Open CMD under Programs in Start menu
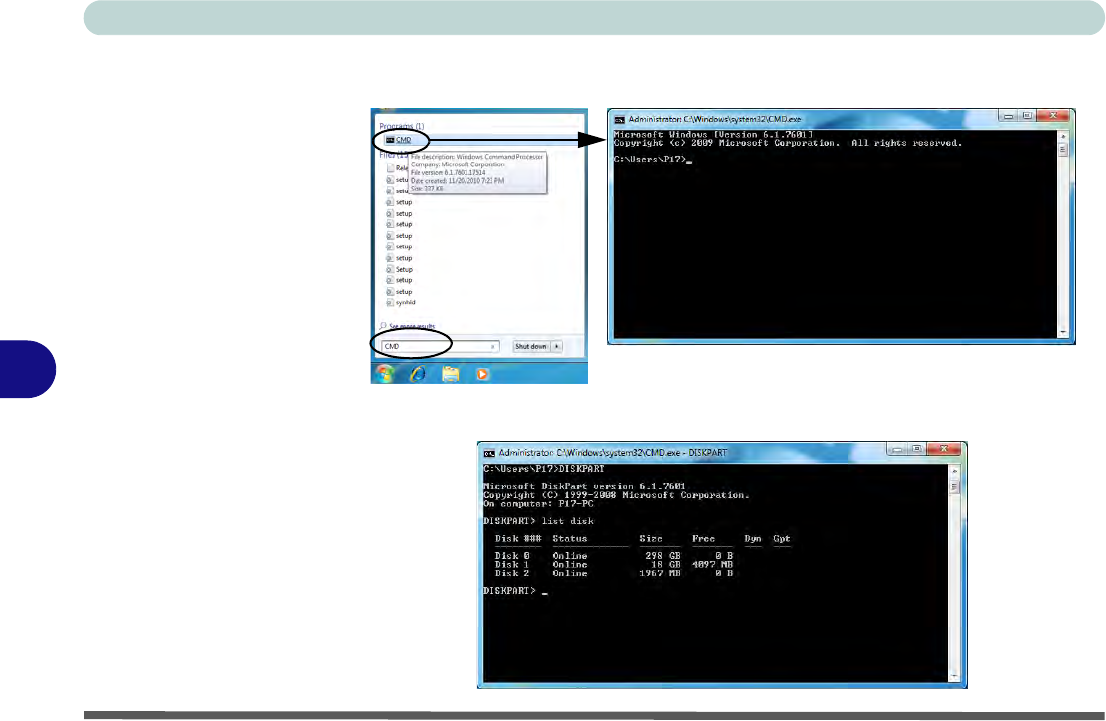Viewport: 1106px width, 721px height. 402,140
